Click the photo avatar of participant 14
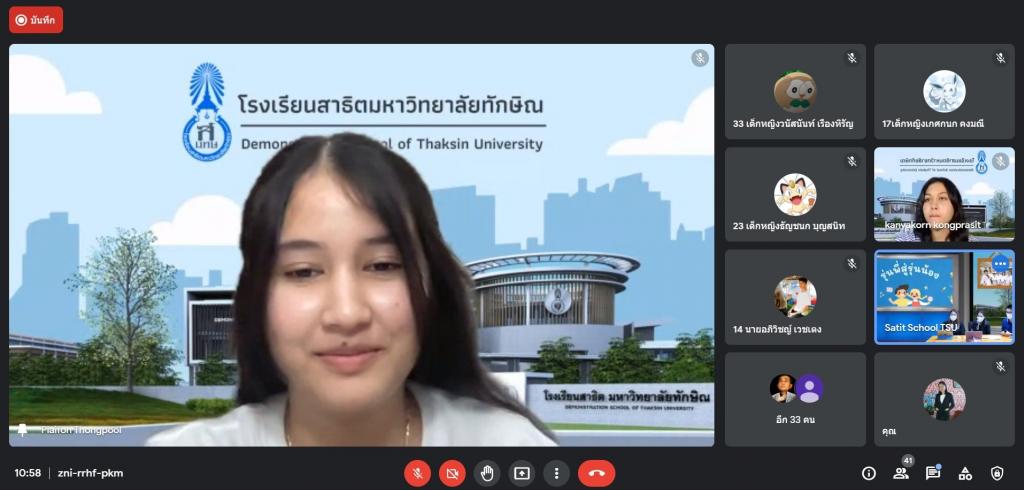This screenshot has height=490, width=1024. point(795,297)
